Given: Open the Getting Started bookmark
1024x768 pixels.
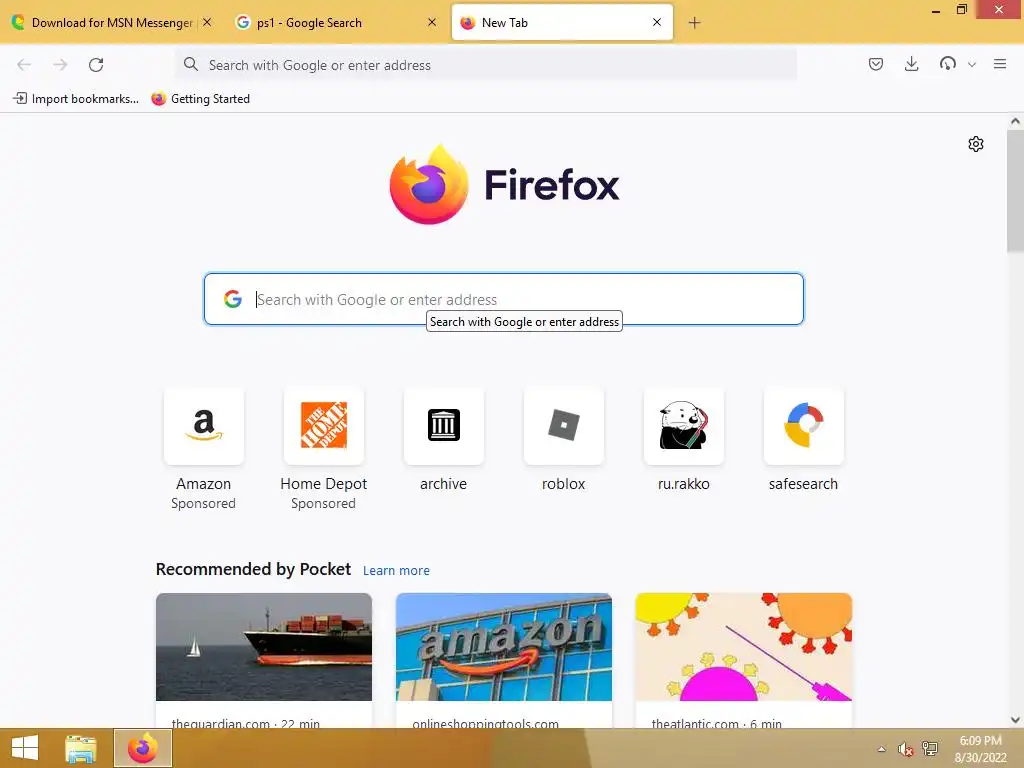Looking at the screenshot, I should 201,99.
